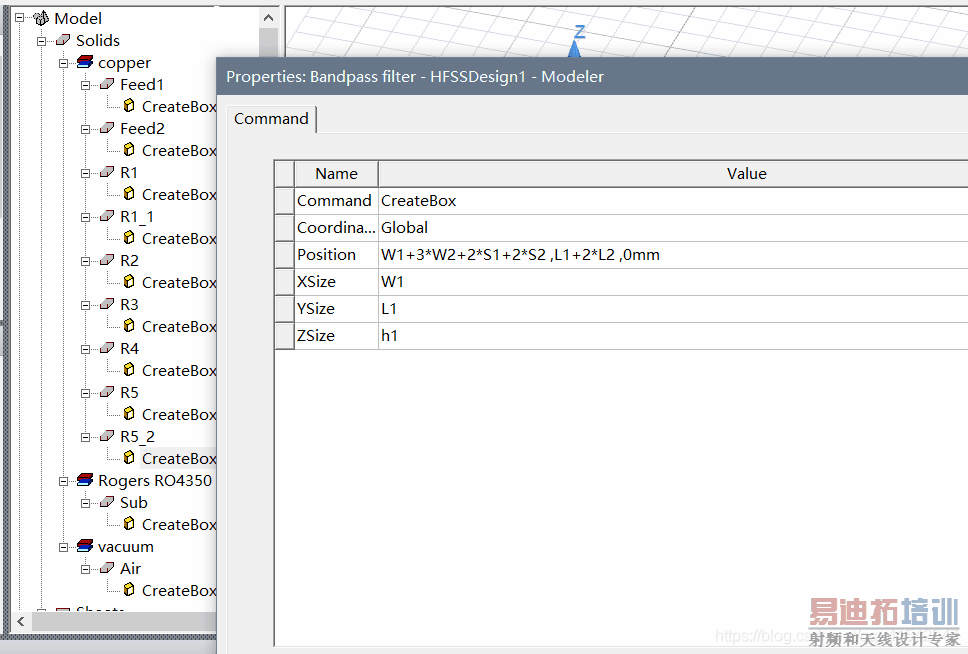Click model tree scroll-up arrow
Screen dimensions: 968x654
[x=269, y=18]
